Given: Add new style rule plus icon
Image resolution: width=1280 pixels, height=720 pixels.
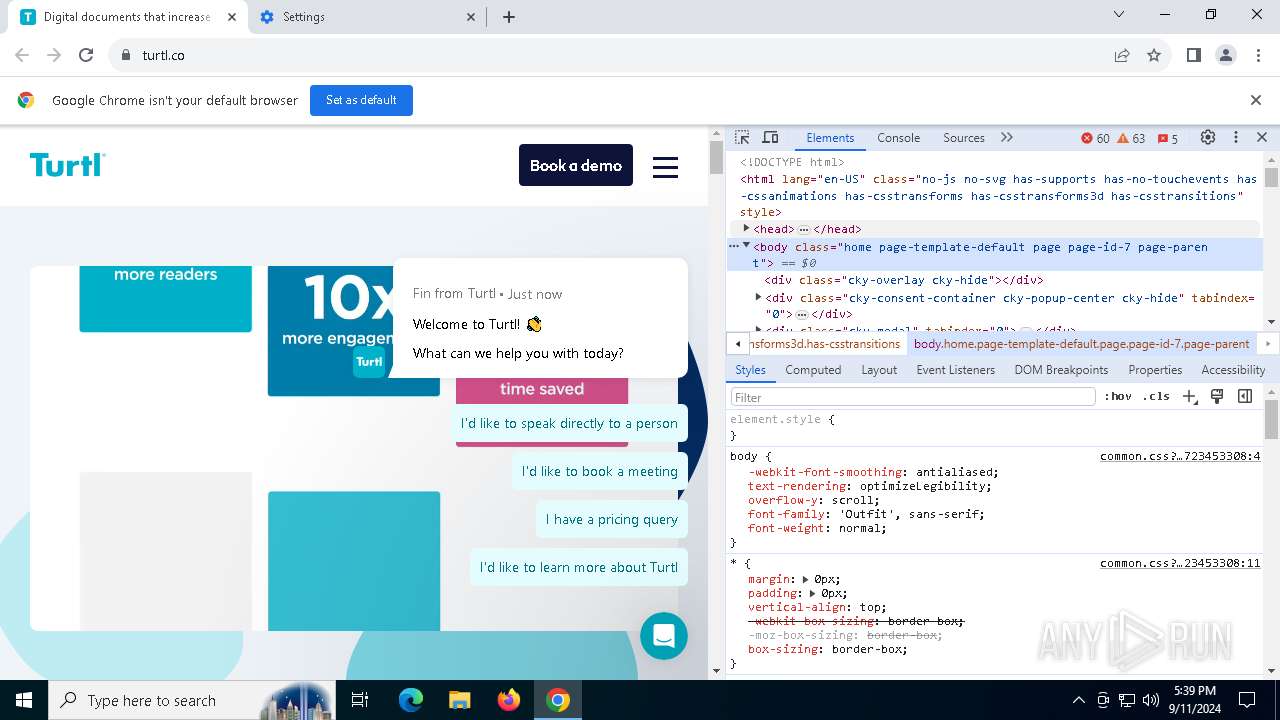Looking at the screenshot, I should tap(1190, 397).
